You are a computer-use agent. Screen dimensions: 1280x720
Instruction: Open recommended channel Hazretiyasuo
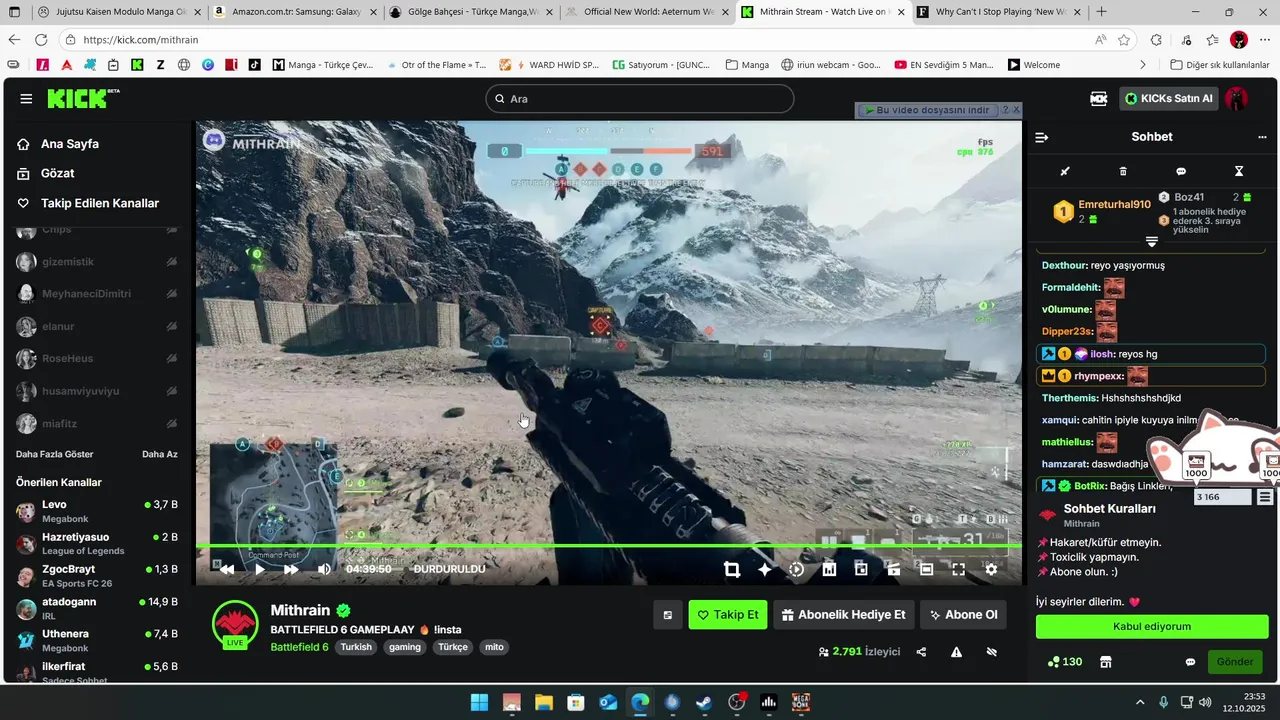click(x=96, y=543)
